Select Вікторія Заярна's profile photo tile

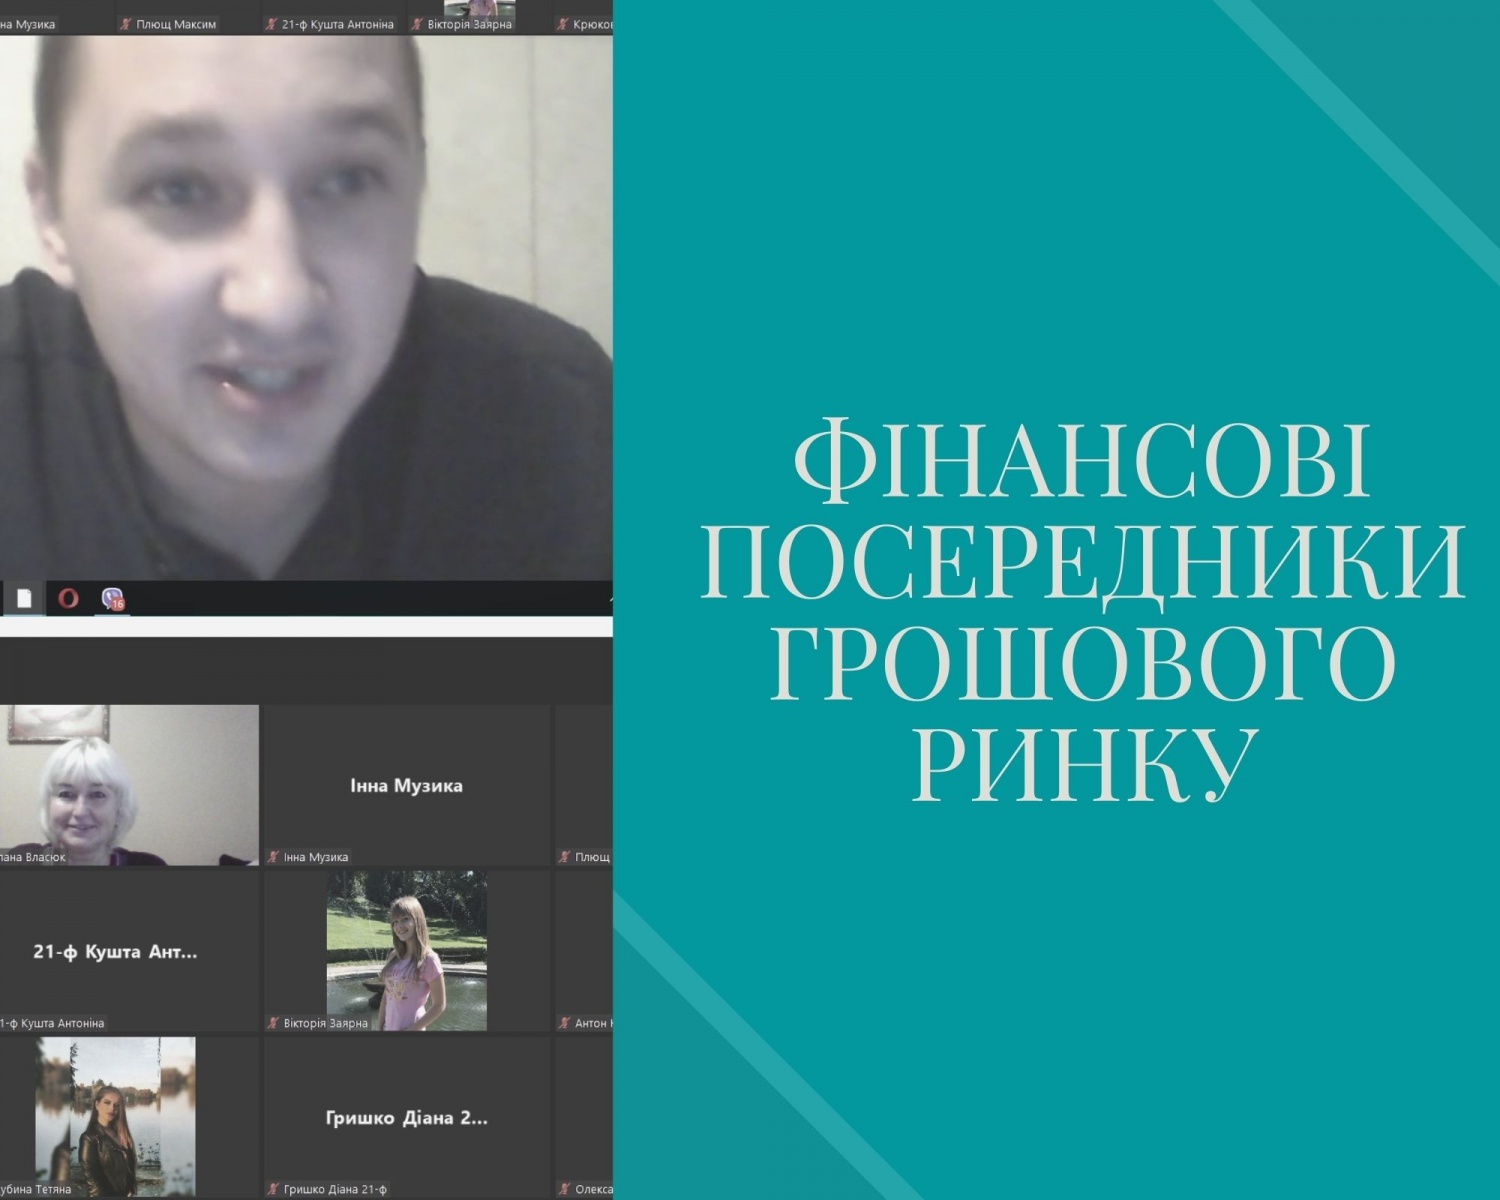click(x=407, y=951)
